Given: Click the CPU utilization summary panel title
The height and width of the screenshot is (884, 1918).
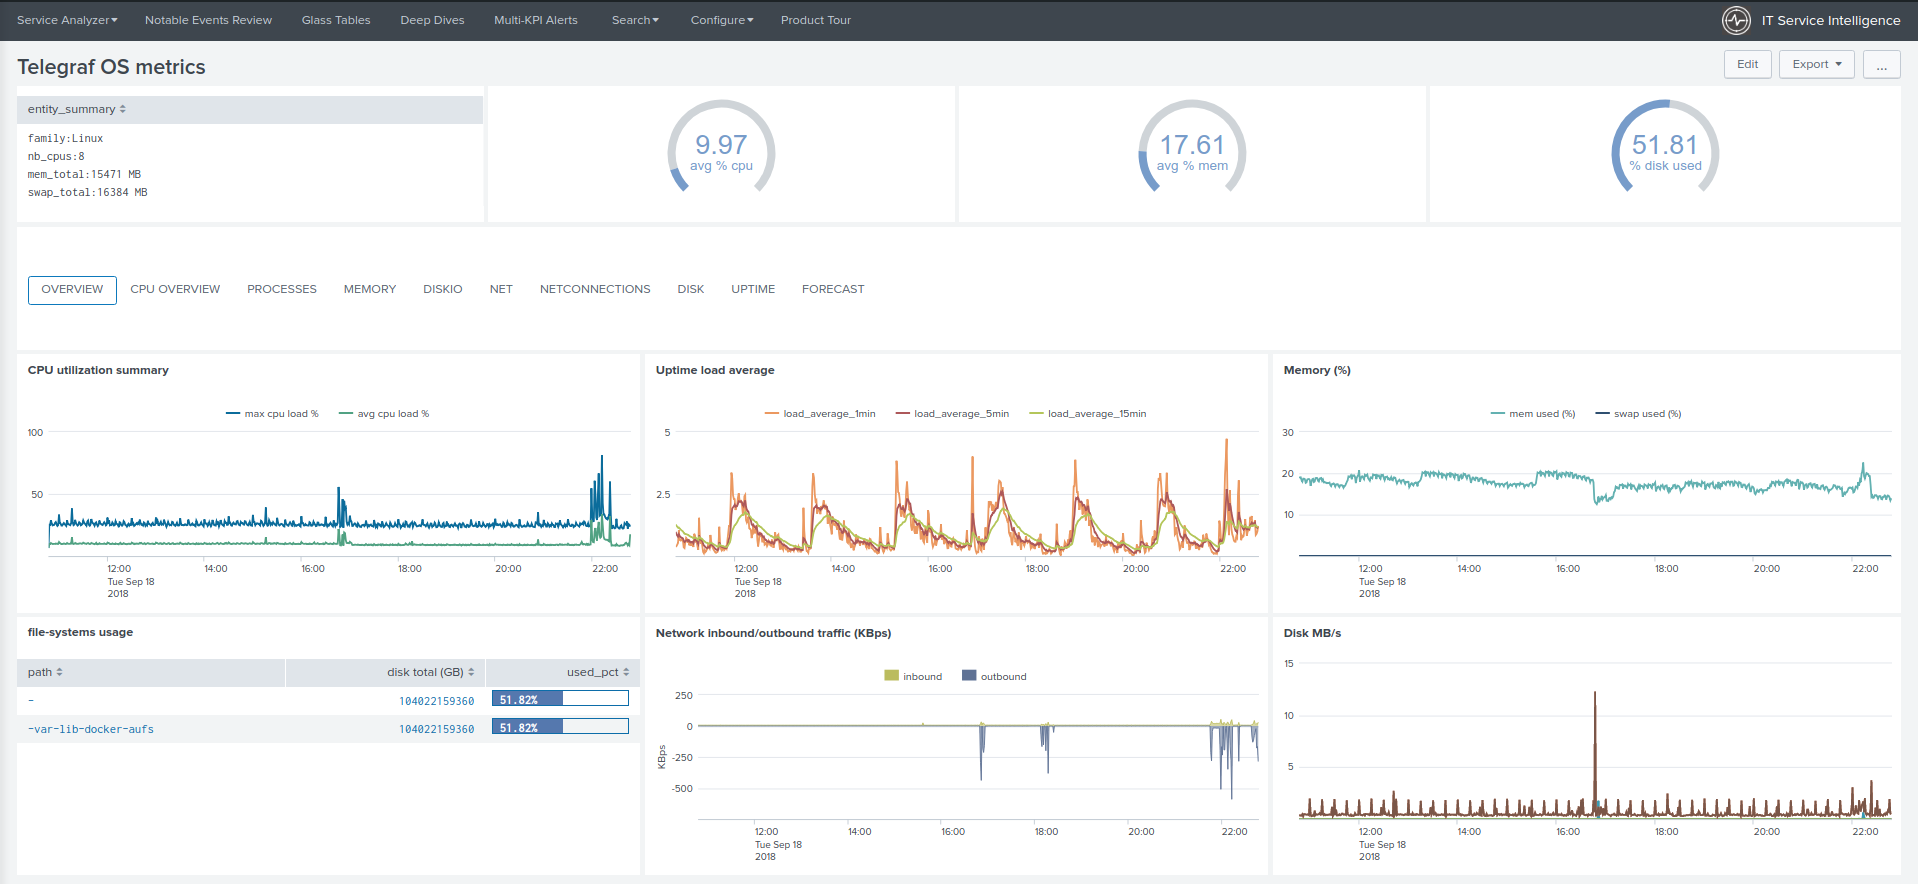Looking at the screenshot, I should (98, 370).
